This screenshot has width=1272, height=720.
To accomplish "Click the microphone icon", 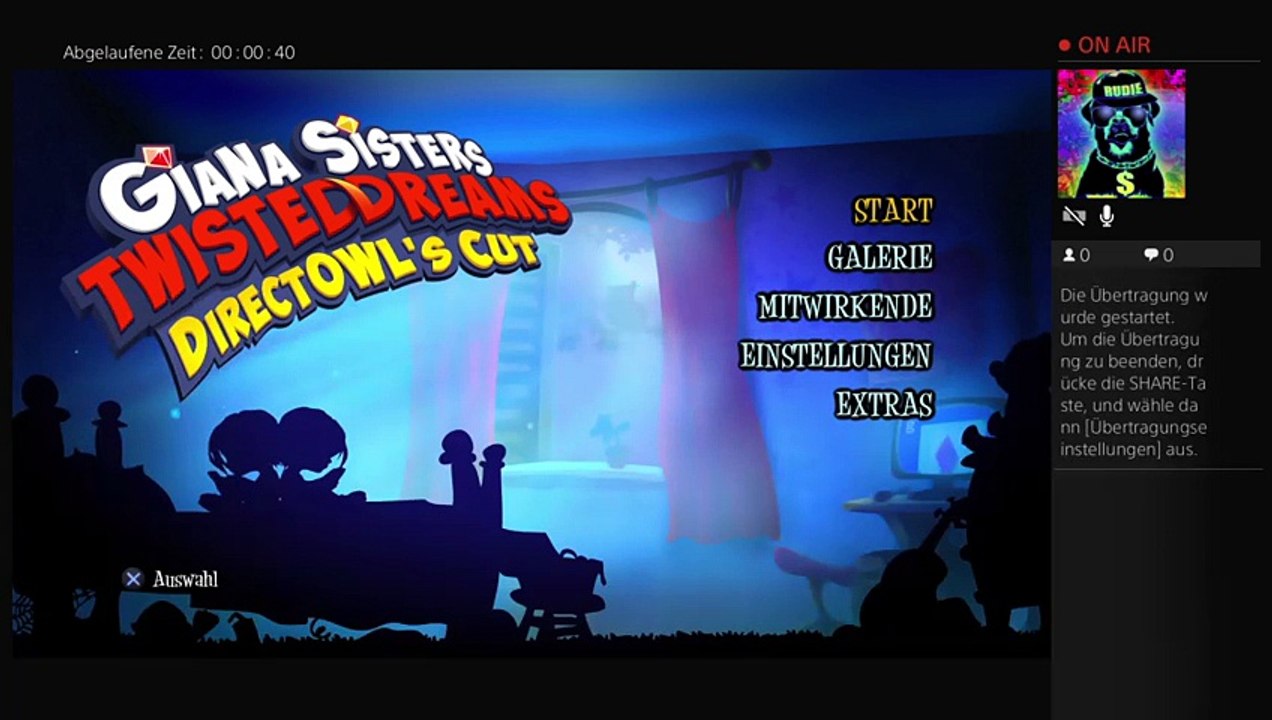I will point(1107,216).
